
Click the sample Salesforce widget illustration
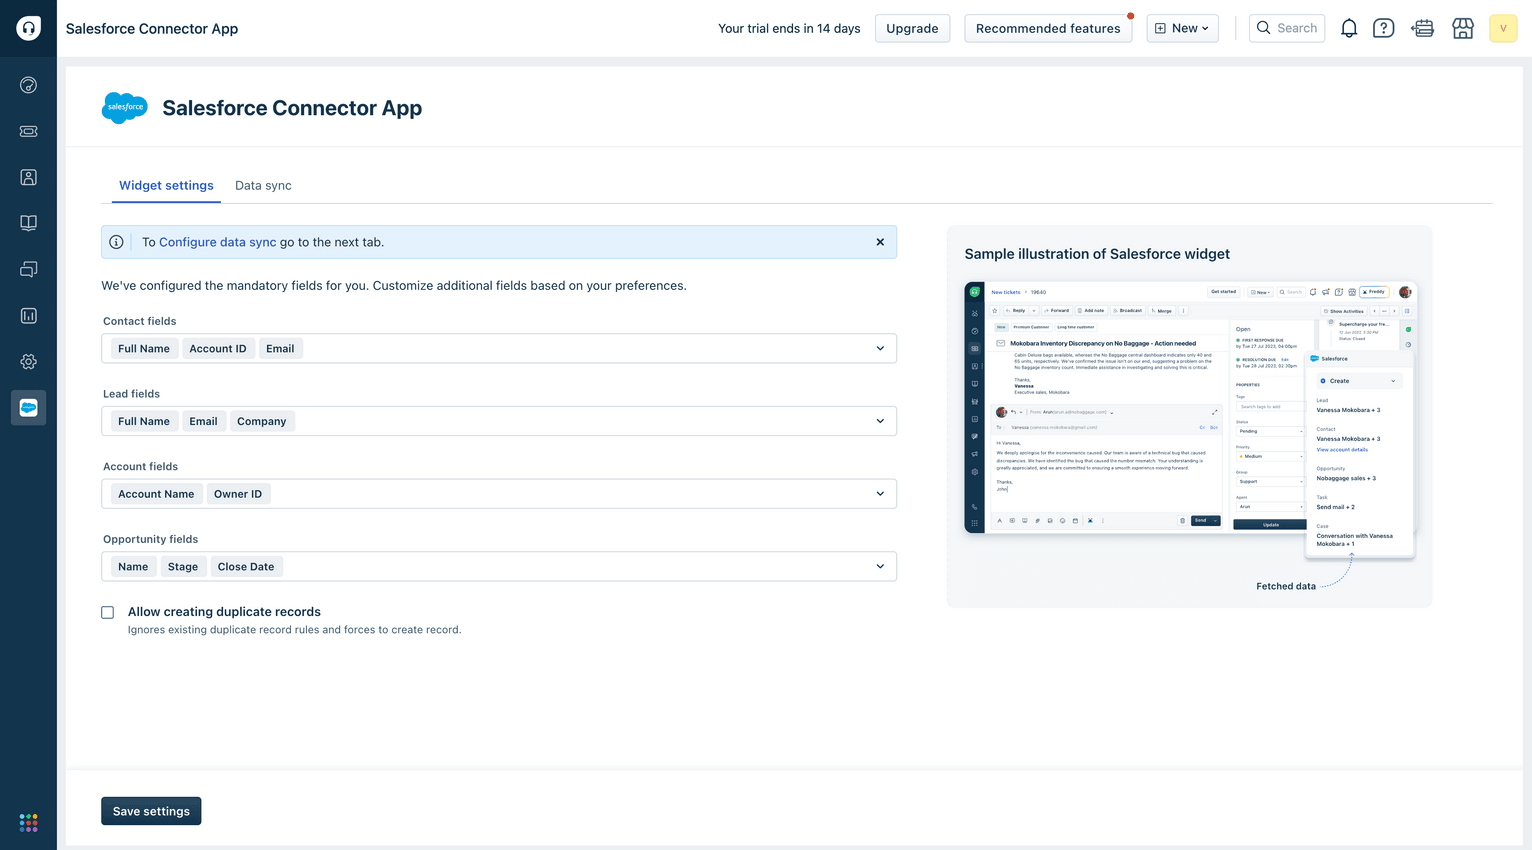click(1190, 420)
